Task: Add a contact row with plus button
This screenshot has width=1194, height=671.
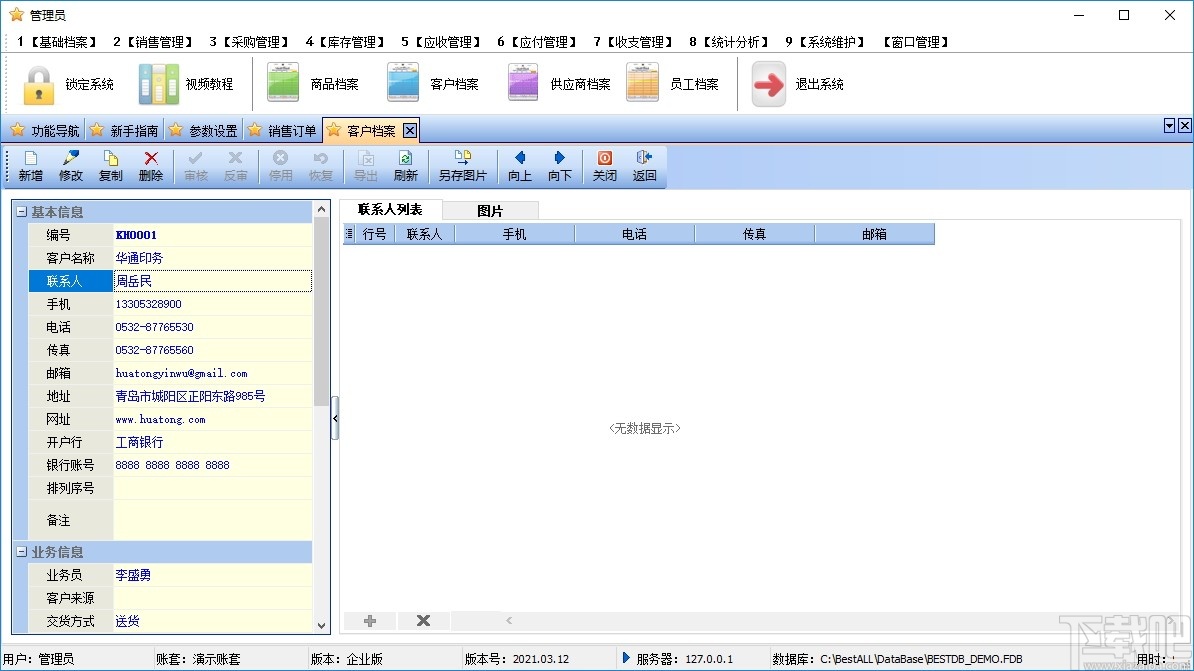Action: coord(370,621)
